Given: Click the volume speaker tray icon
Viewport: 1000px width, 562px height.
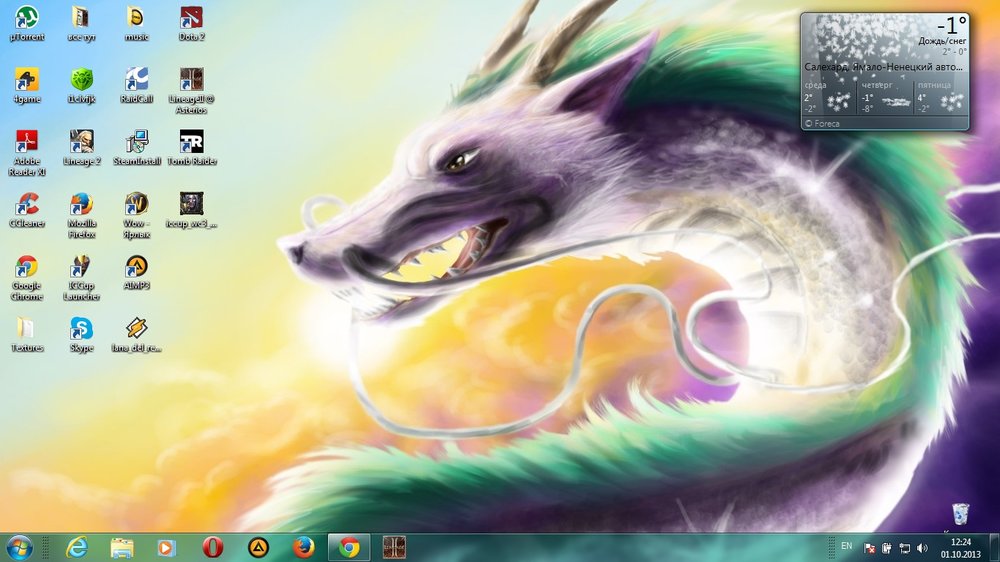Looking at the screenshot, I should 920,548.
